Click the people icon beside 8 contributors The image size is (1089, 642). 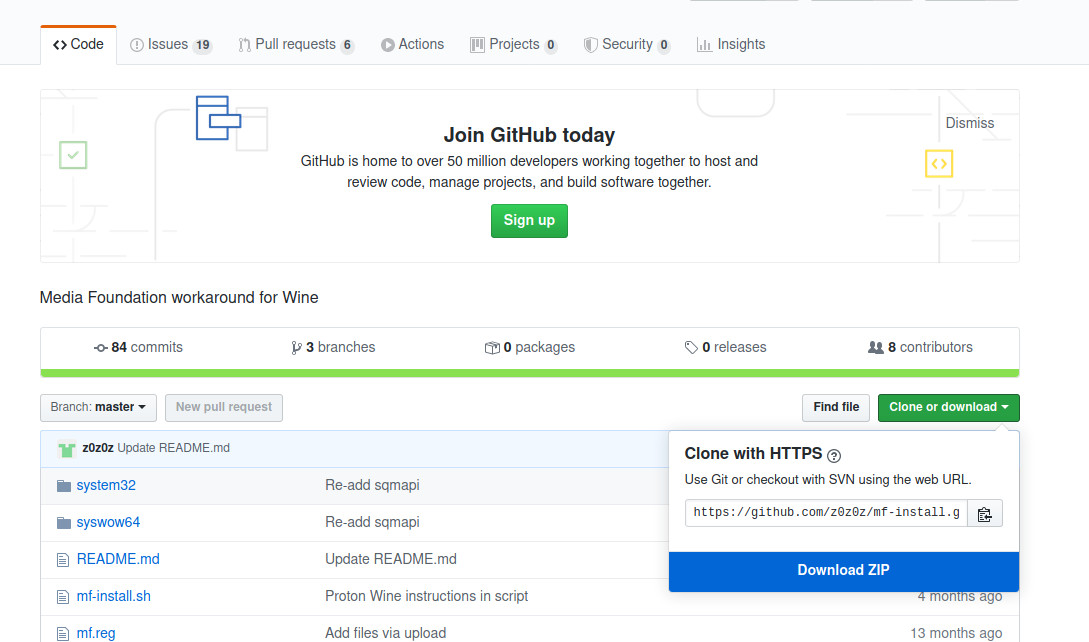click(876, 347)
